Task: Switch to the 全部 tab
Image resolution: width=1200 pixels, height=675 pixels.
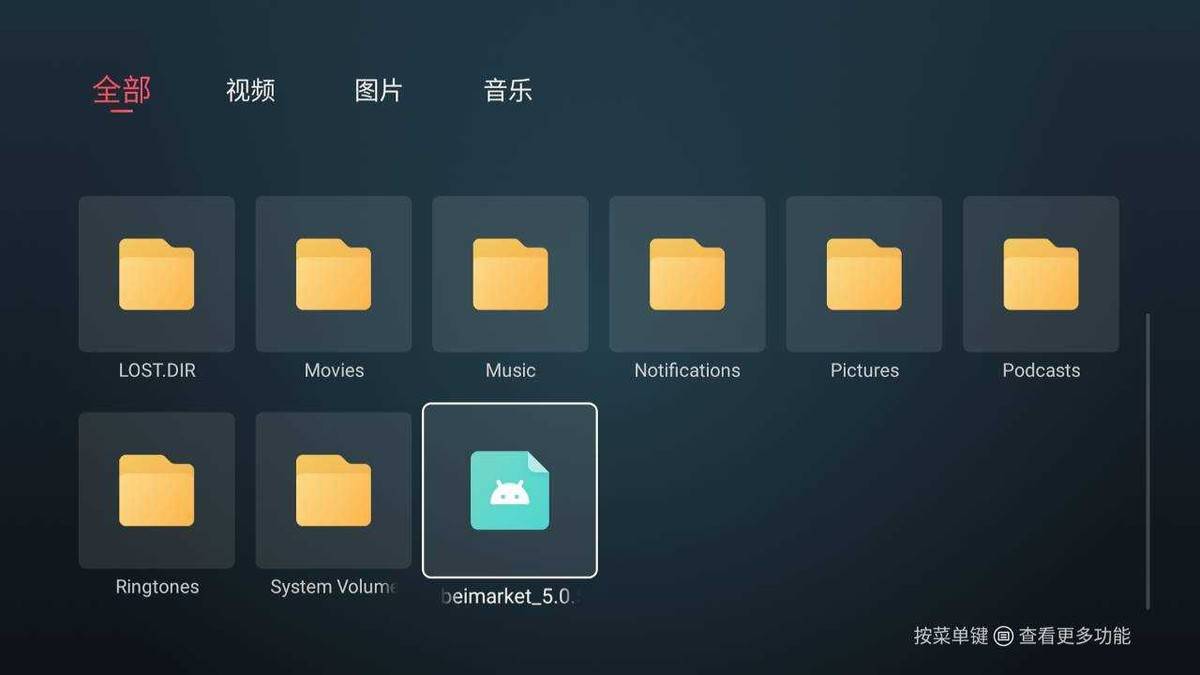Action: click(x=122, y=90)
